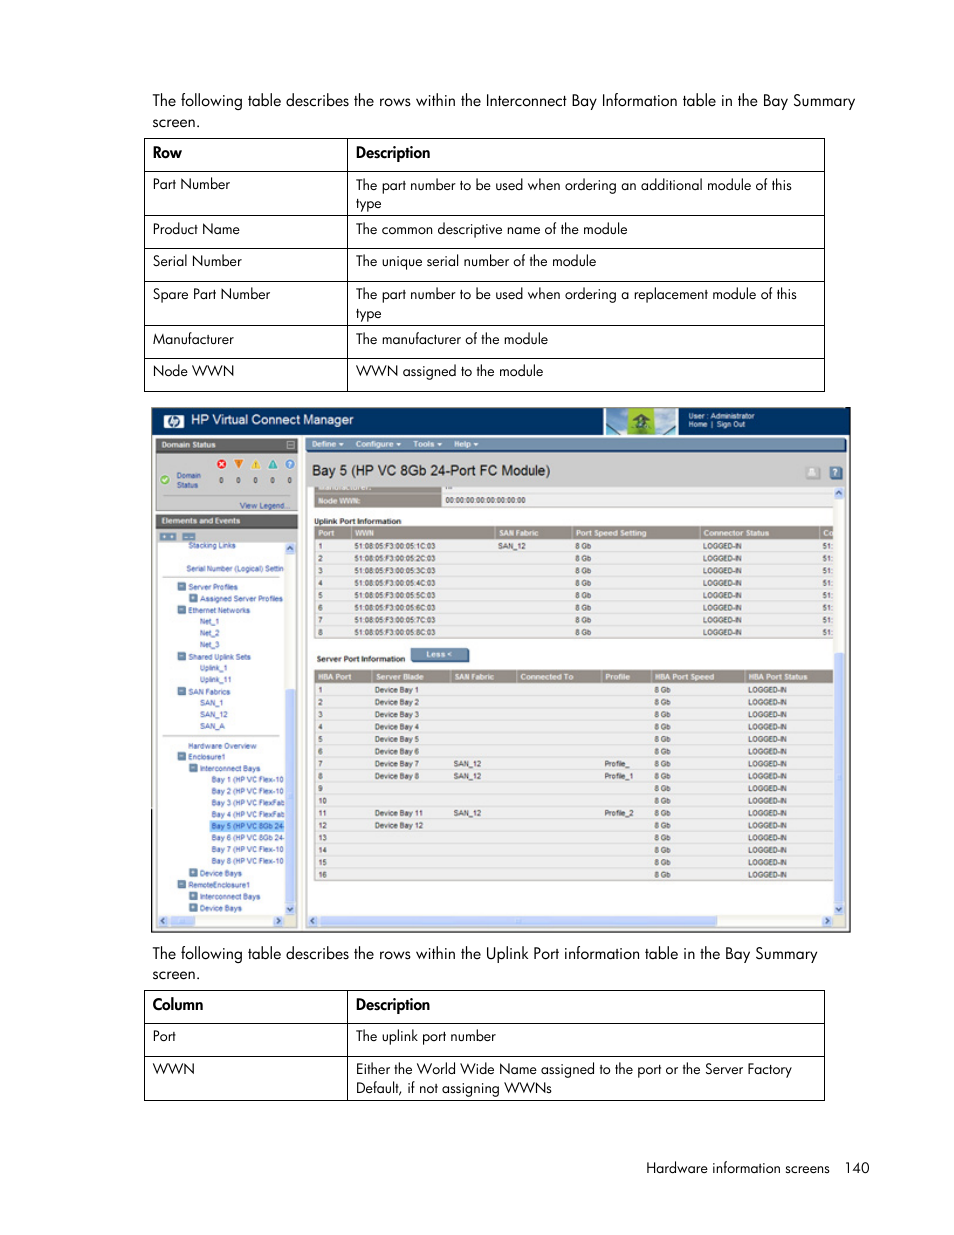This screenshot has height=1235, width=954.
Task: Open Hardware Overview in the tree
Action: click(x=222, y=746)
